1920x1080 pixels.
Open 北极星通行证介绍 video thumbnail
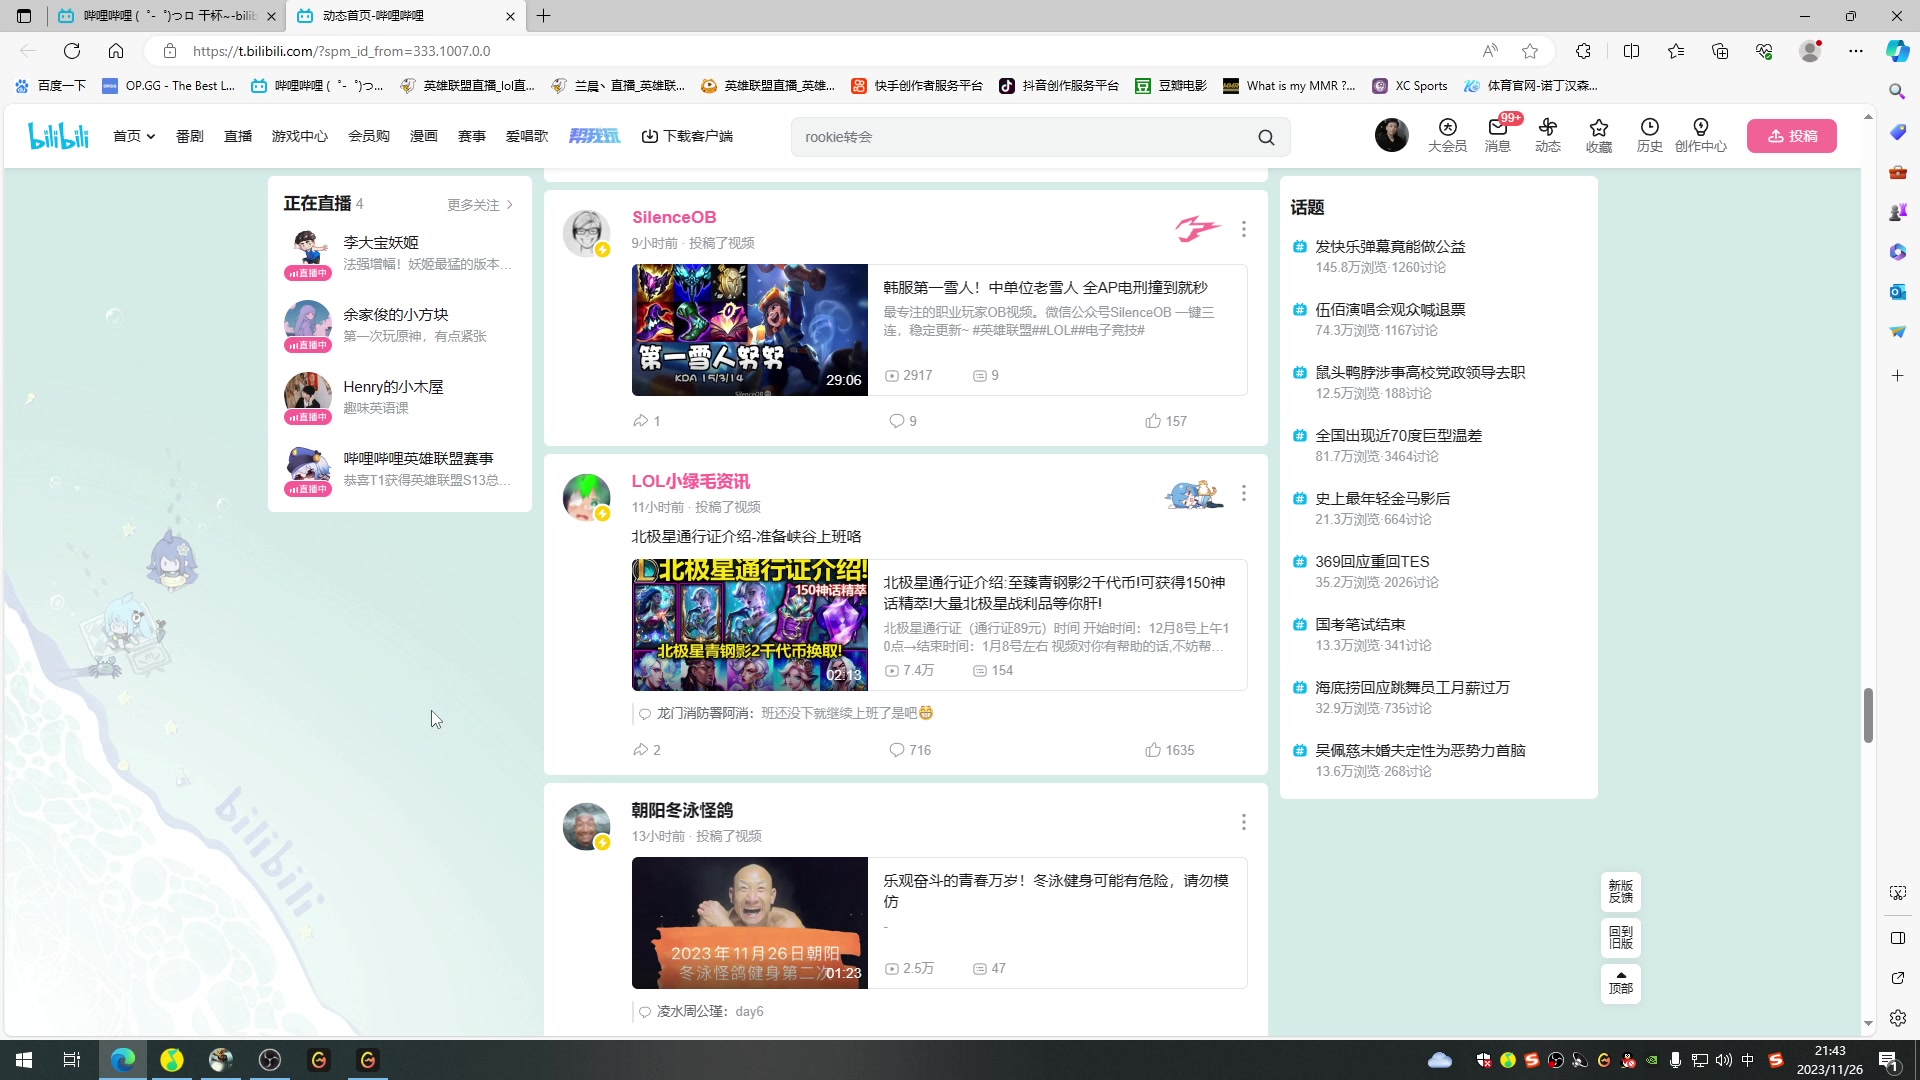click(x=750, y=625)
